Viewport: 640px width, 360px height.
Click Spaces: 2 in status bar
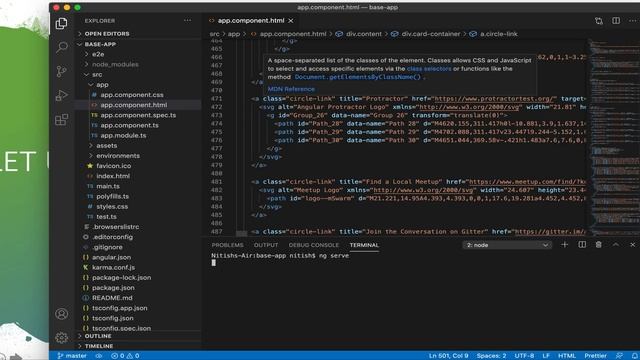pyautogui.click(x=491, y=356)
